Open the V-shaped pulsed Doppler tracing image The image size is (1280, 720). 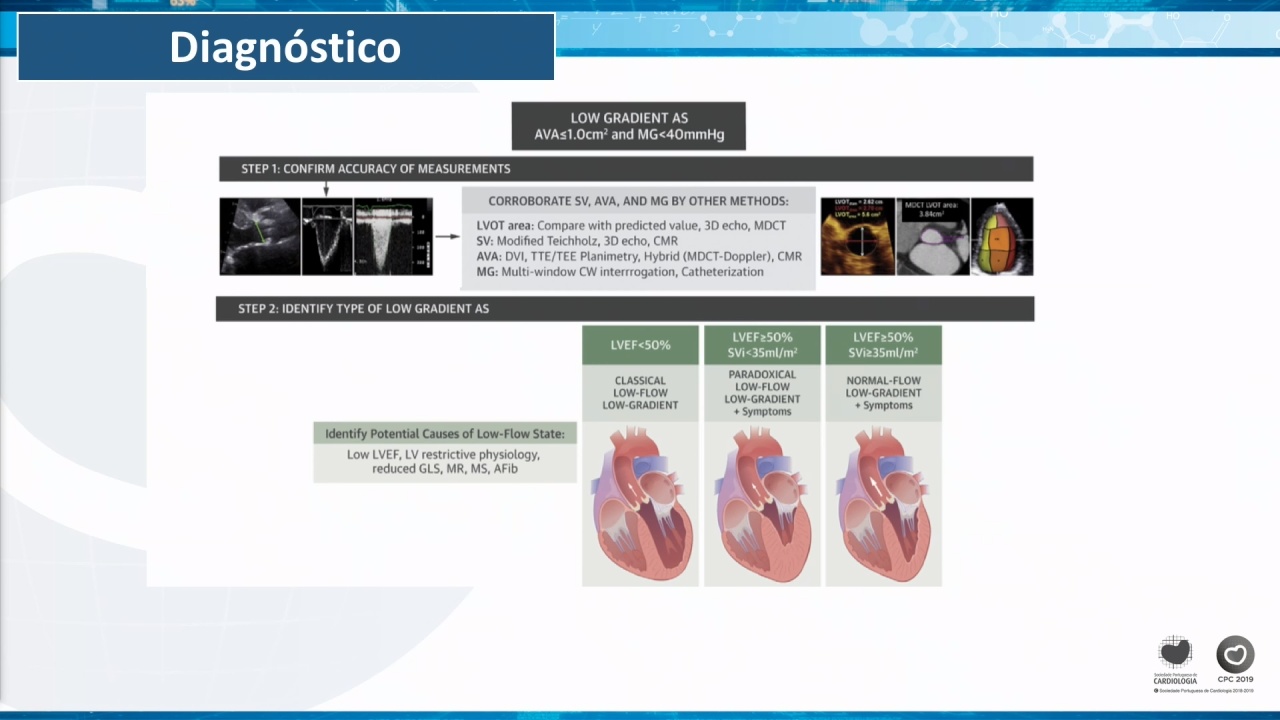pos(328,236)
